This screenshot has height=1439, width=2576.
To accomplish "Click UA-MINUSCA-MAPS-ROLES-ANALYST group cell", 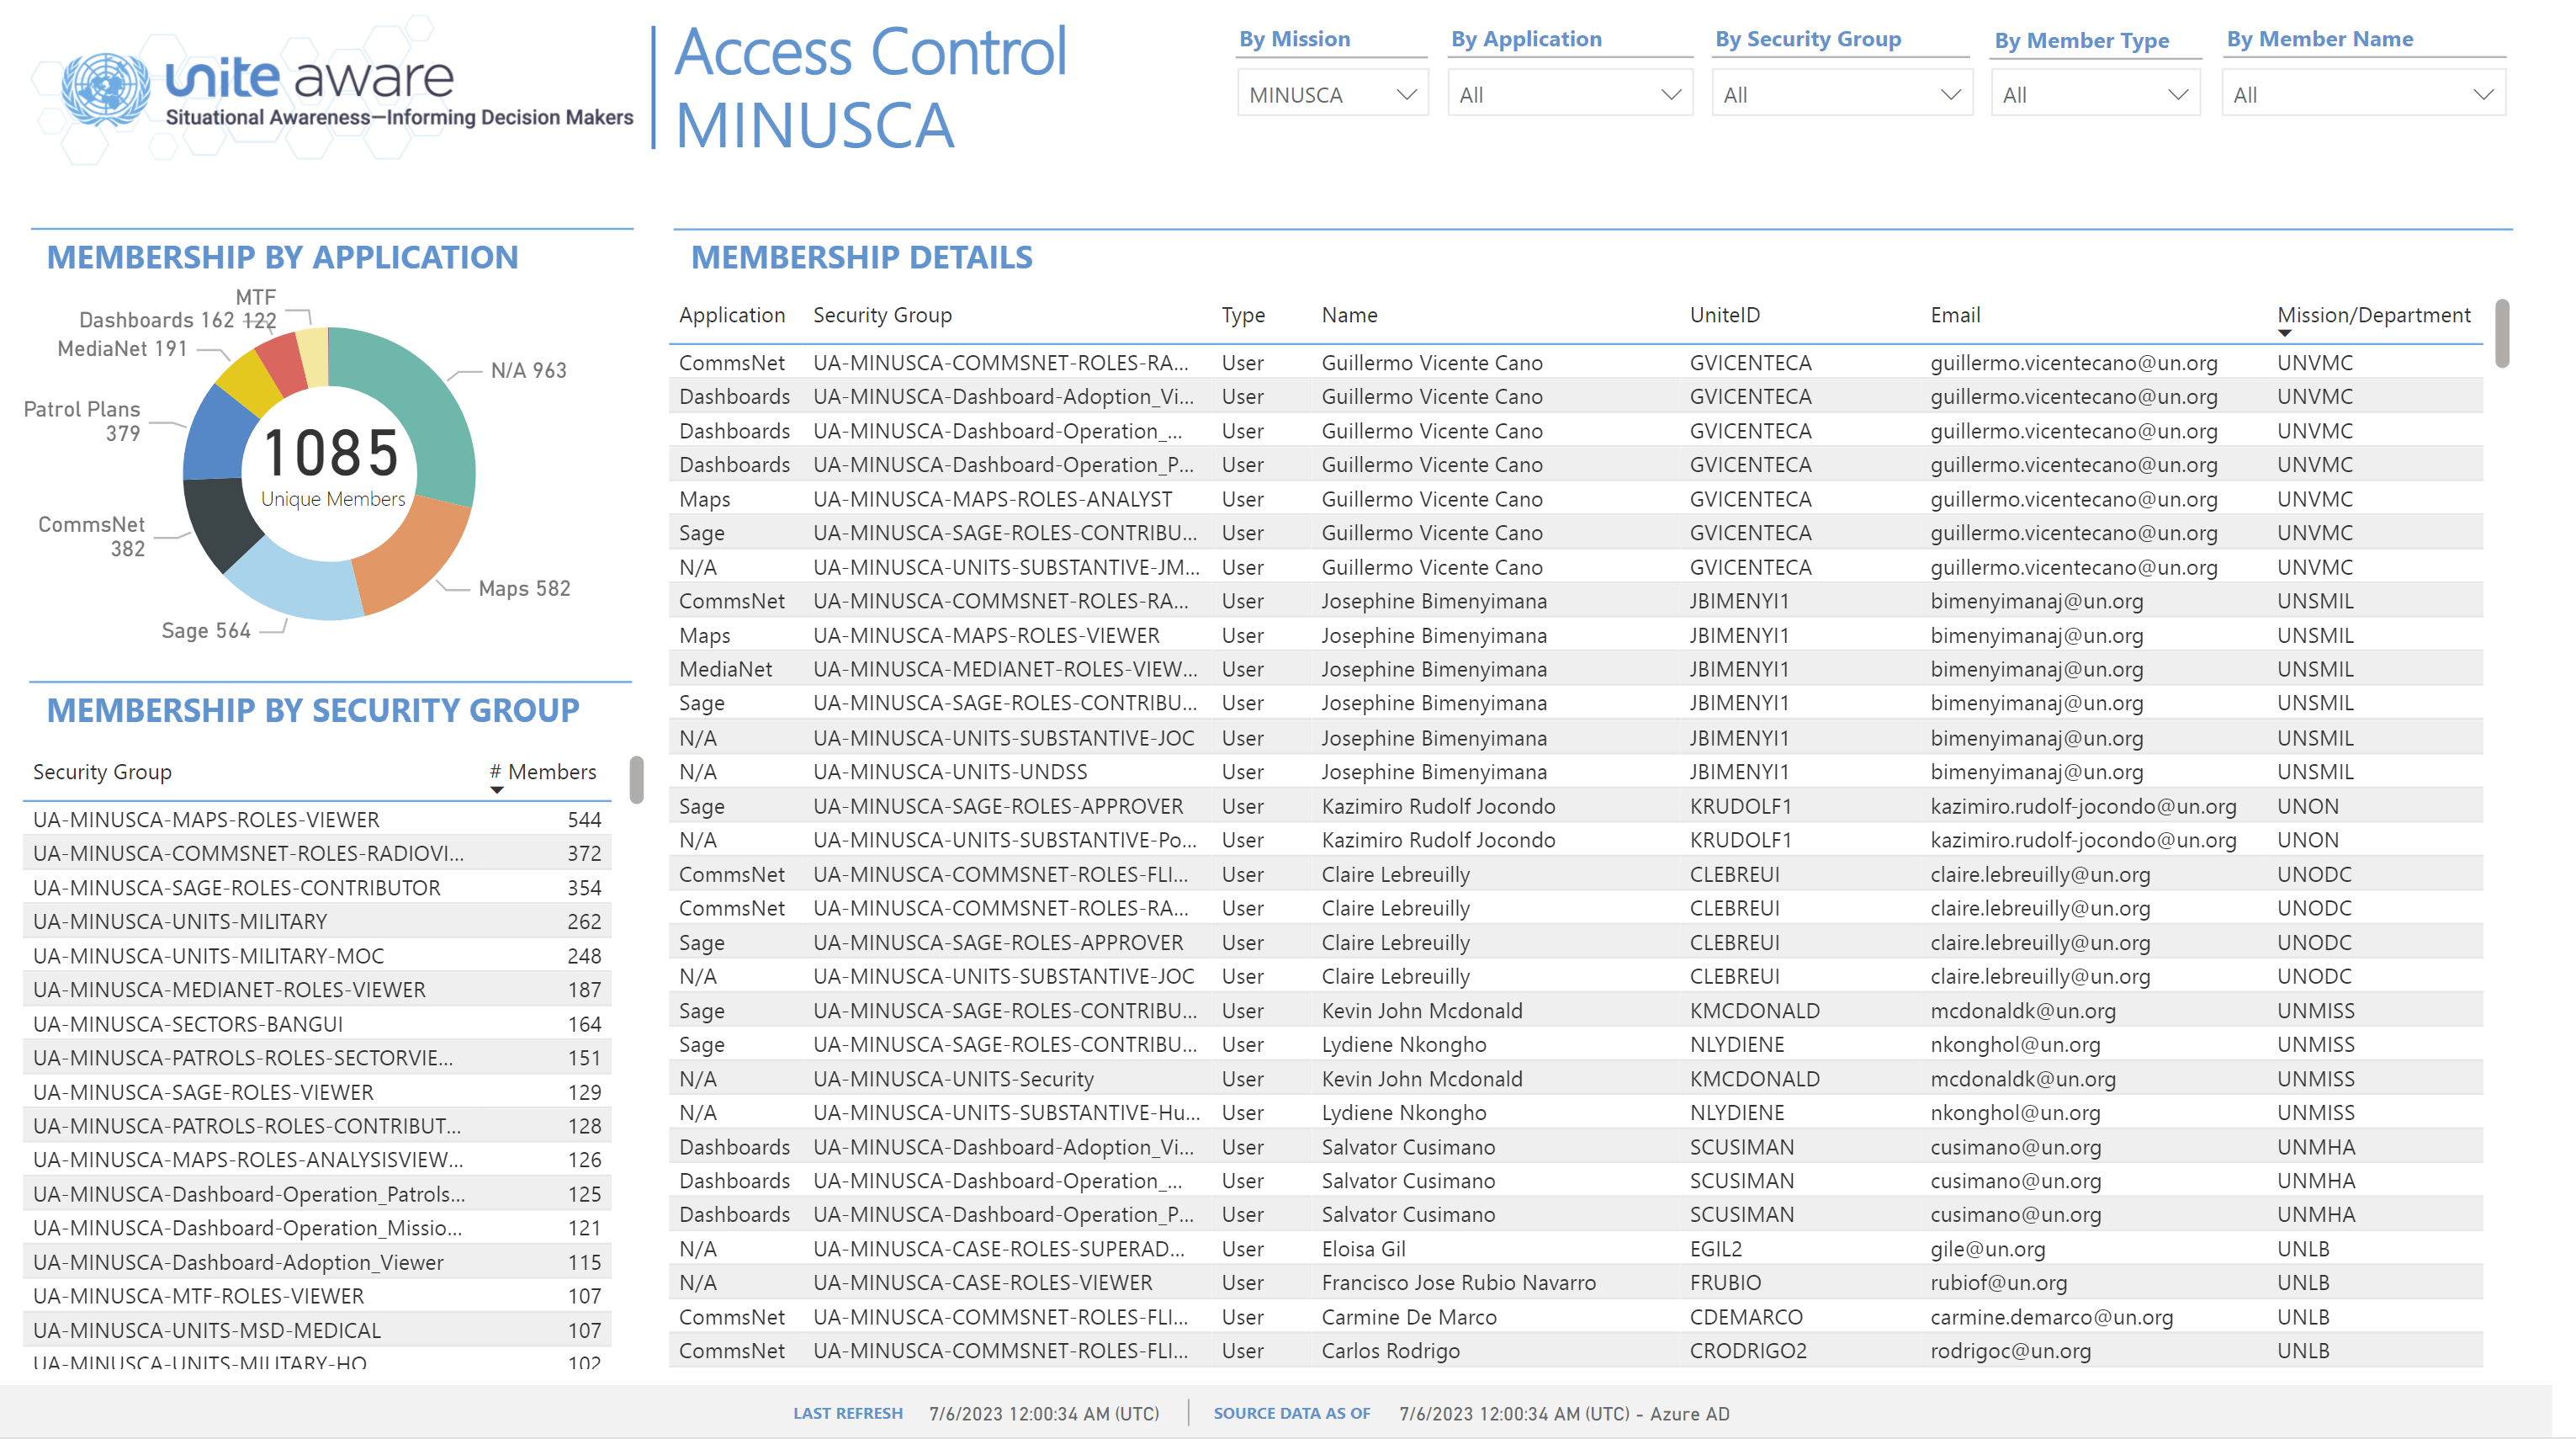I will tap(992, 500).
